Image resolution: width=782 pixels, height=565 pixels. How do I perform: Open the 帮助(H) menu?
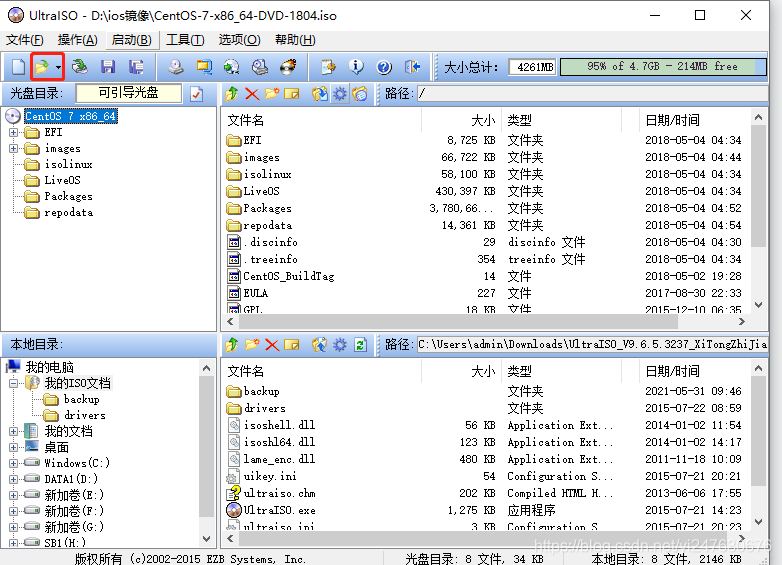tap(295, 40)
